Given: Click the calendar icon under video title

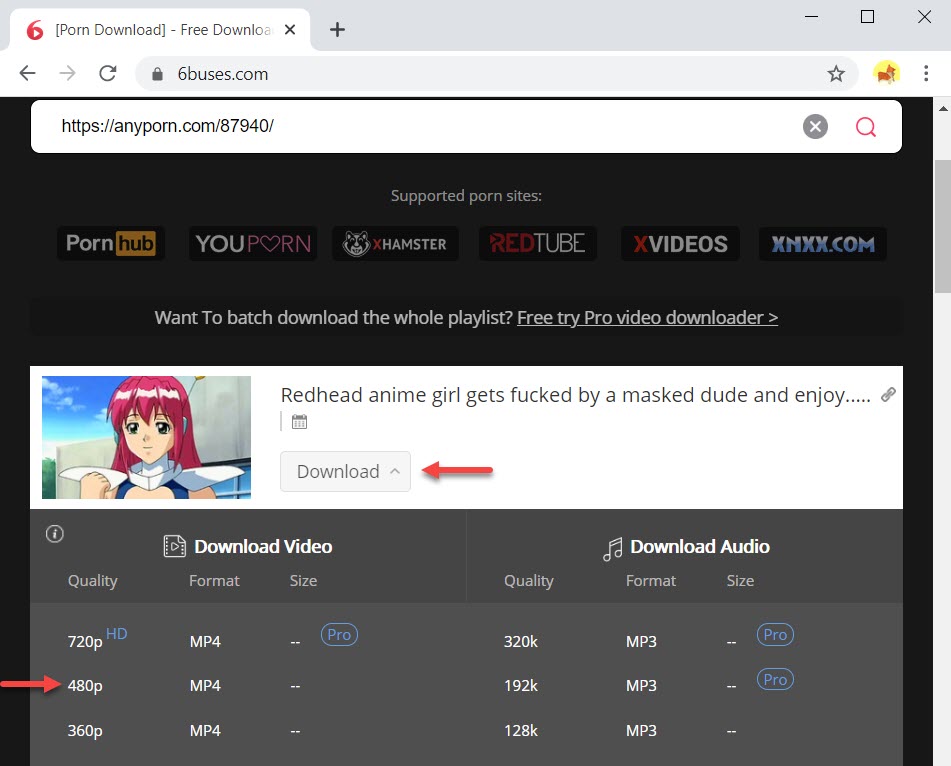Looking at the screenshot, I should pyautogui.click(x=299, y=422).
